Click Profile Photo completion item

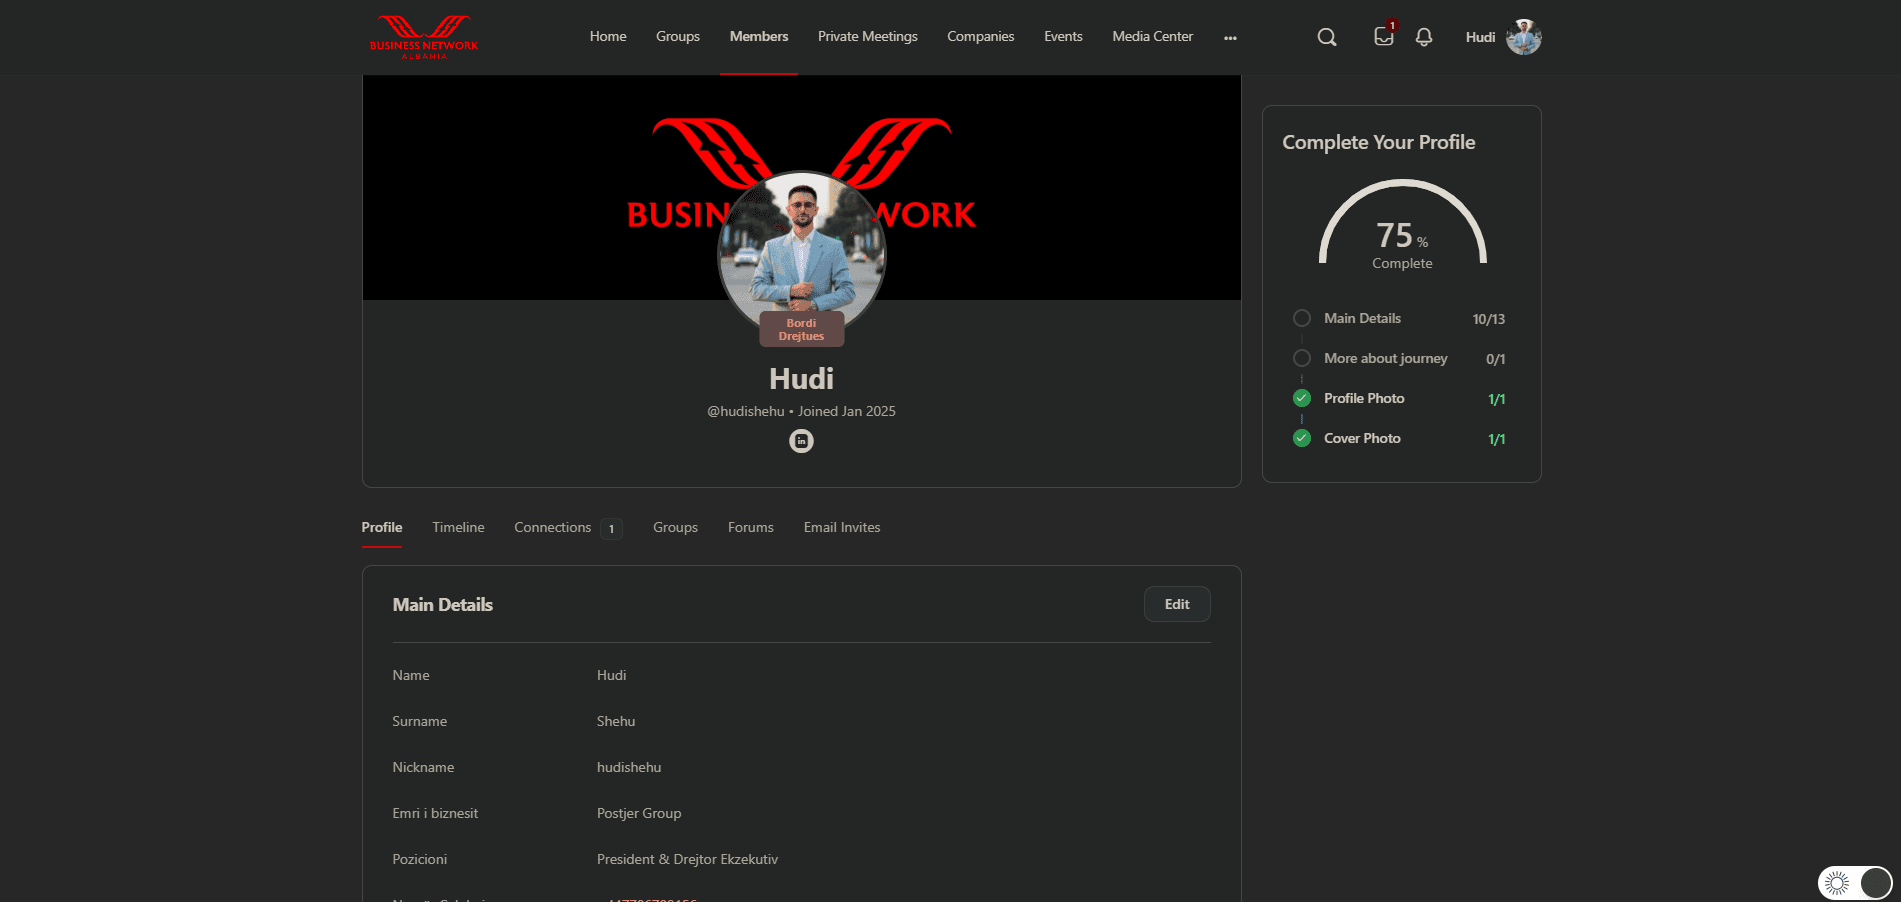(1364, 398)
